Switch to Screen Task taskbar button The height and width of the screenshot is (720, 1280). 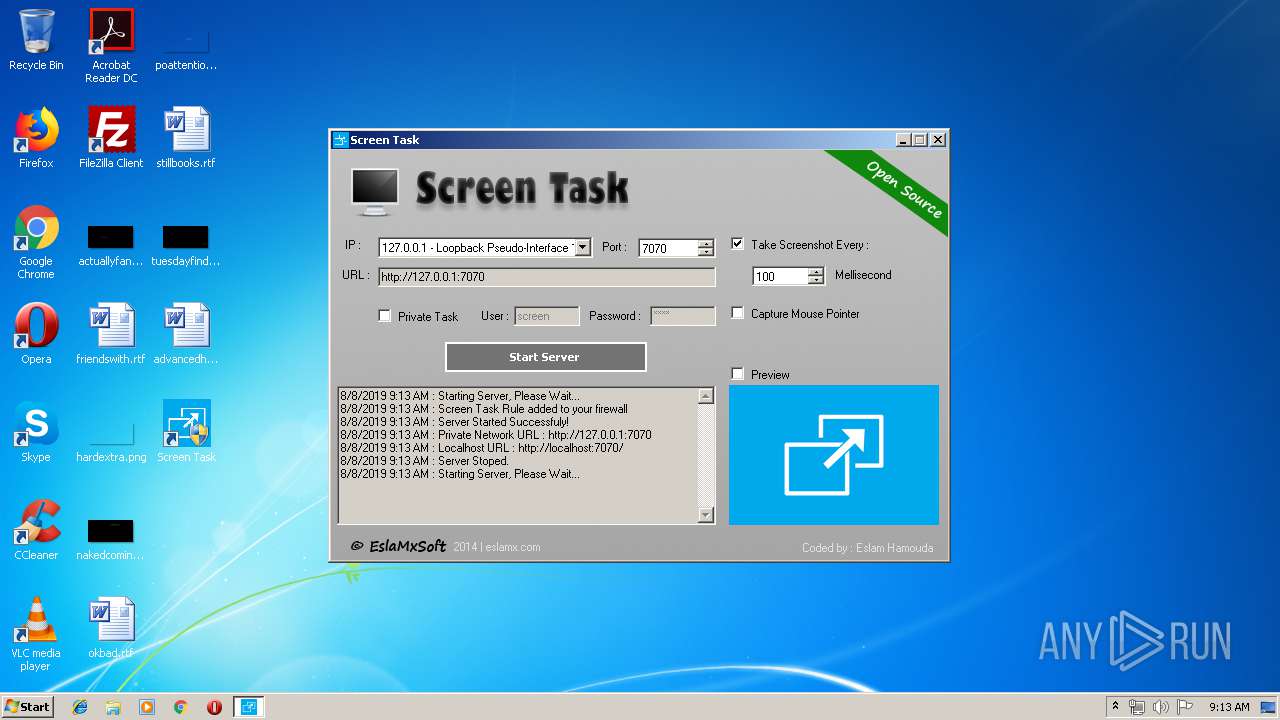click(x=249, y=707)
